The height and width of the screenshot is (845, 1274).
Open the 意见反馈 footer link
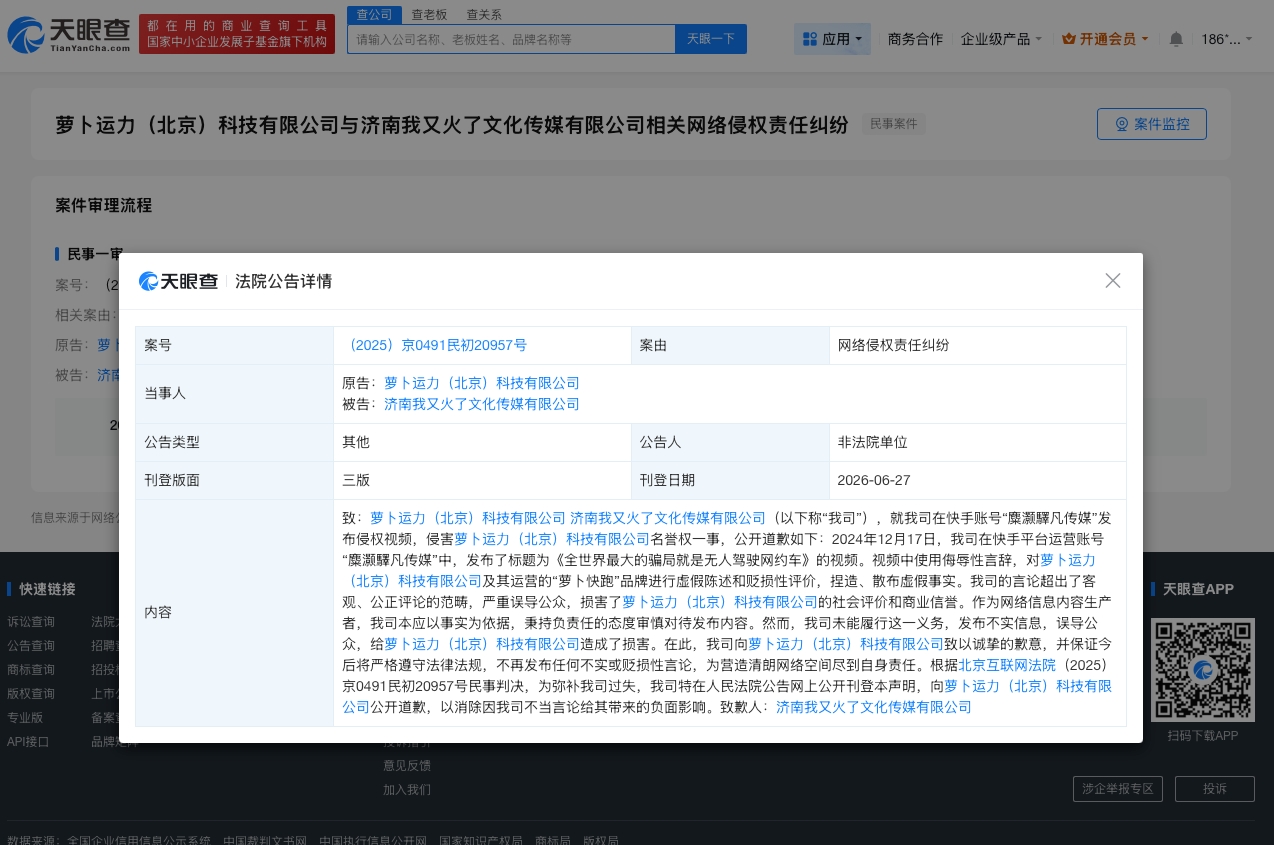click(407, 765)
